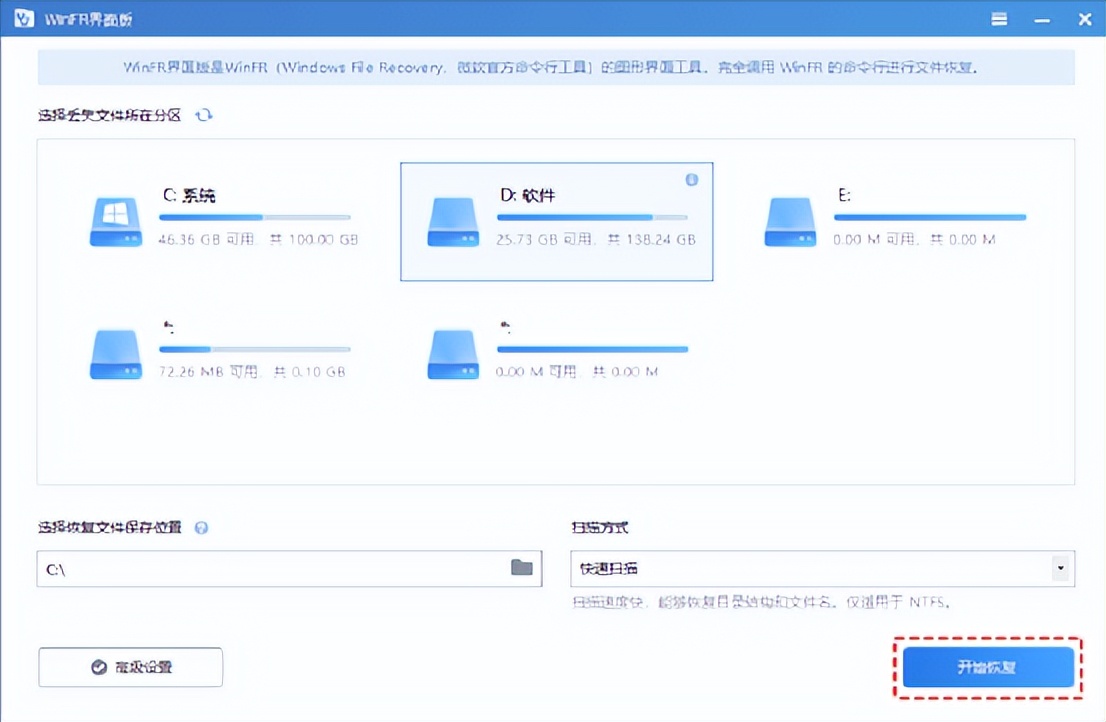Click the usage progress bar of the C: 系统 drive
Image resolution: width=1106 pixels, height=722 pixels.
click(255, 217)
